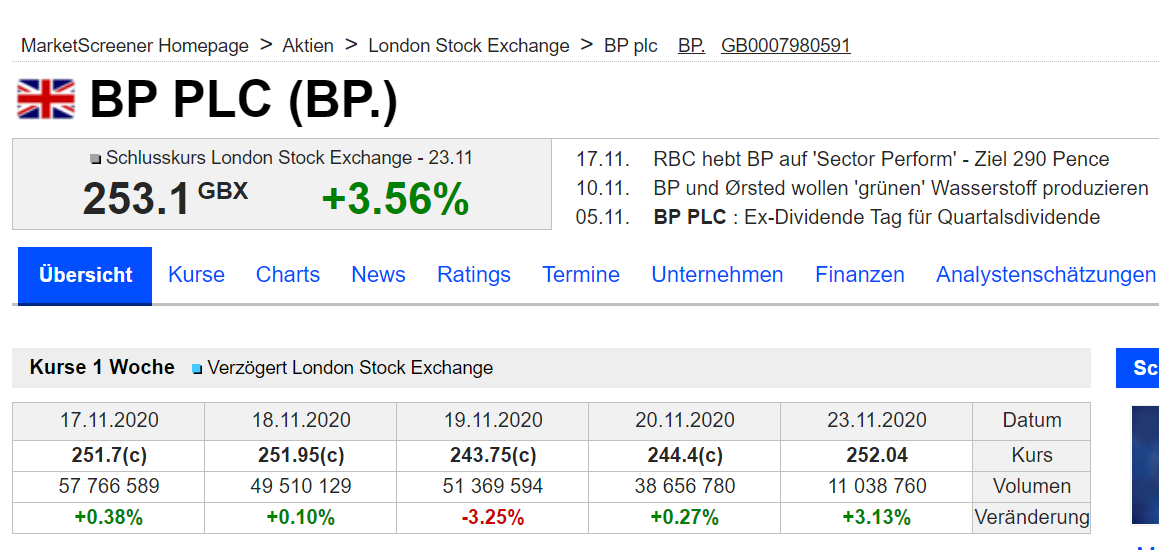Viewport: 1159px width, 550px height.
Task: Open the Übersicht tab
Action: click(x=85, y=275)
